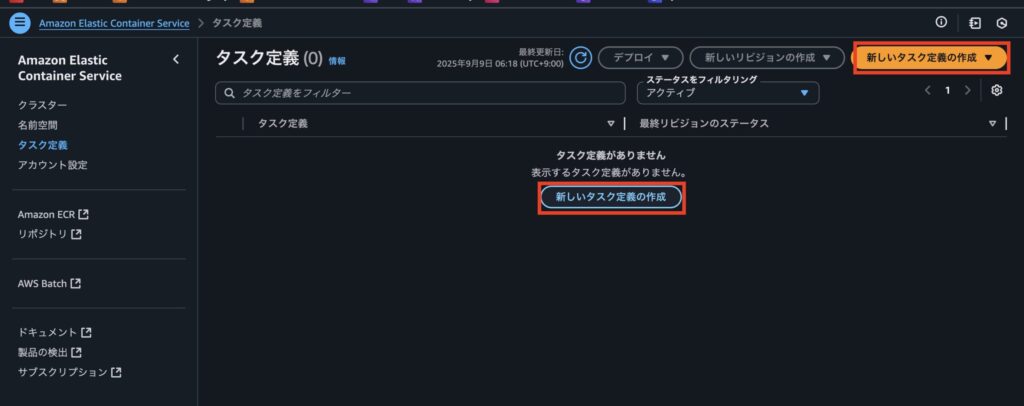
Task: Click center 新しいタスク定義の作成 button
Action: pyautogui.click(x=611, y=197)
